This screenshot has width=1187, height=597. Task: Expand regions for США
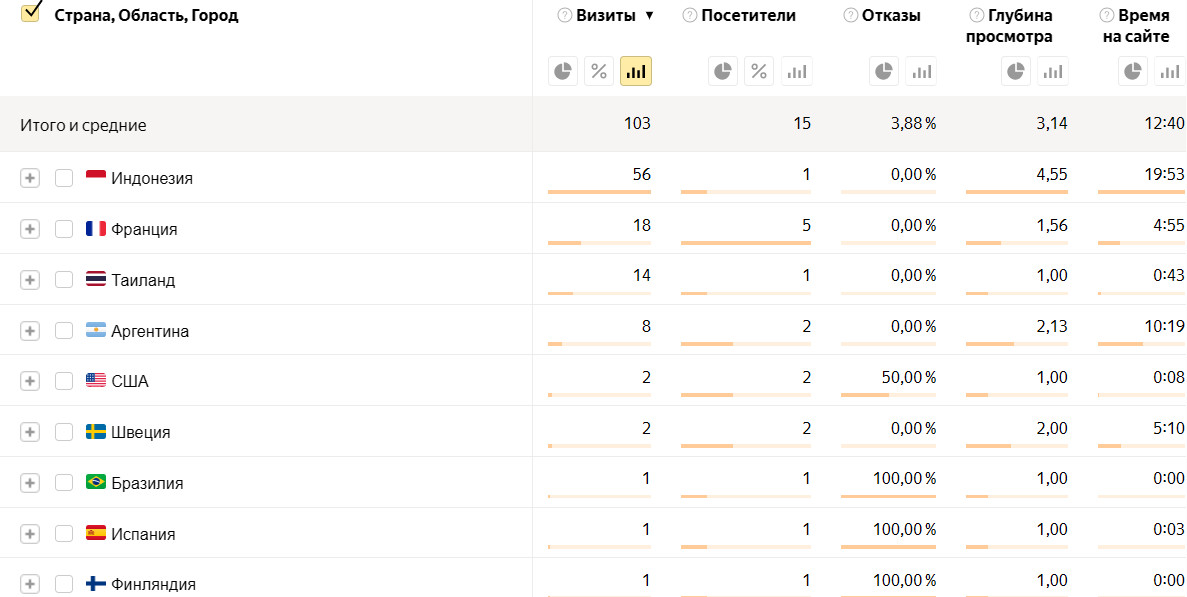pyautogui.click(x=30, y=381)
